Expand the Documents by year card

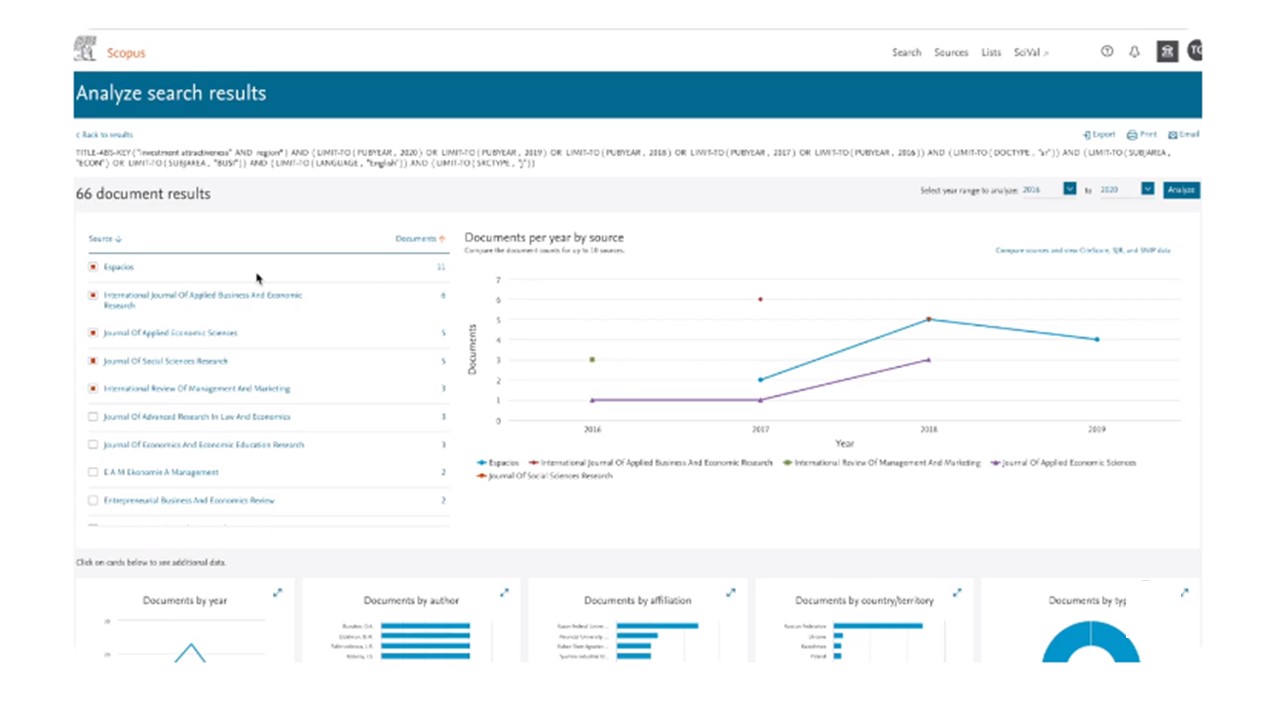[277, 593]
